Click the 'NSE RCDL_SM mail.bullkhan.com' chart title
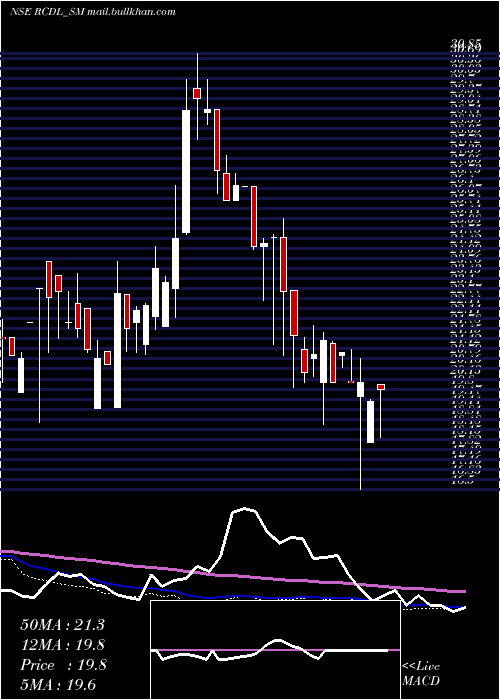Viewport: 500px width, 700px height. 93,12
